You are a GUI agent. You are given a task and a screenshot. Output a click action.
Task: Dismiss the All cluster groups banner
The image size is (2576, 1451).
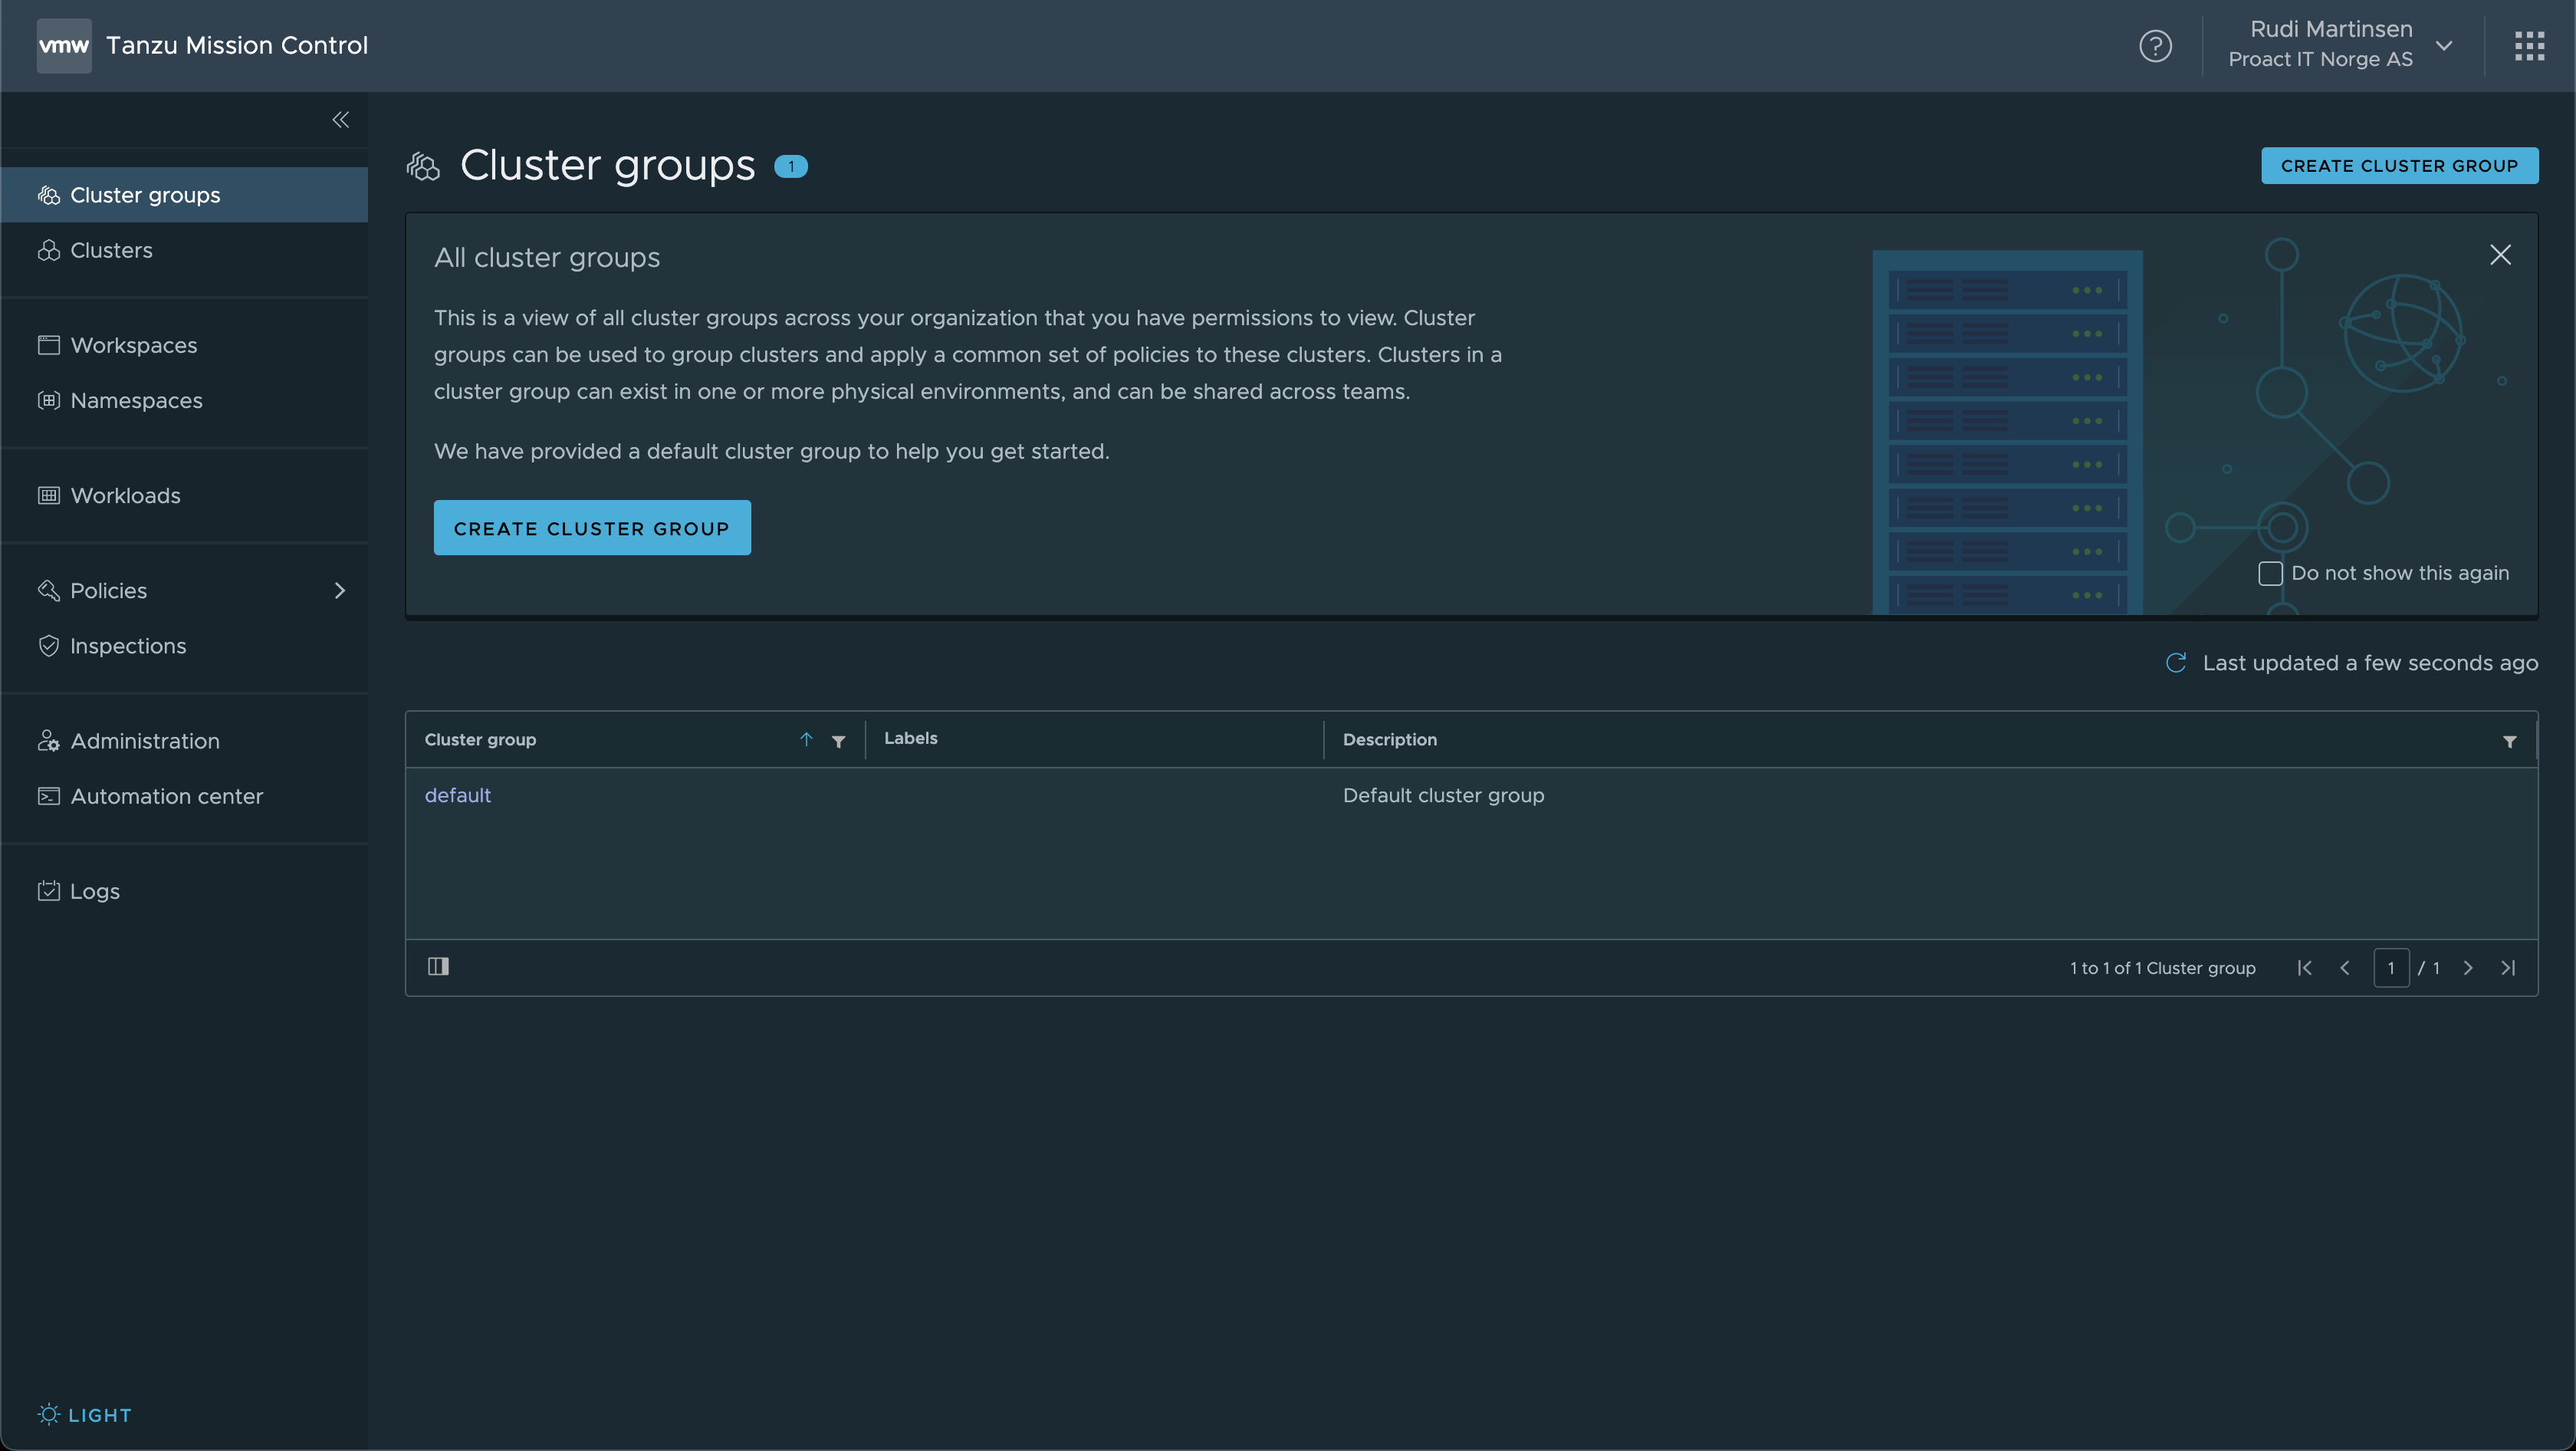pos(2500,255)
